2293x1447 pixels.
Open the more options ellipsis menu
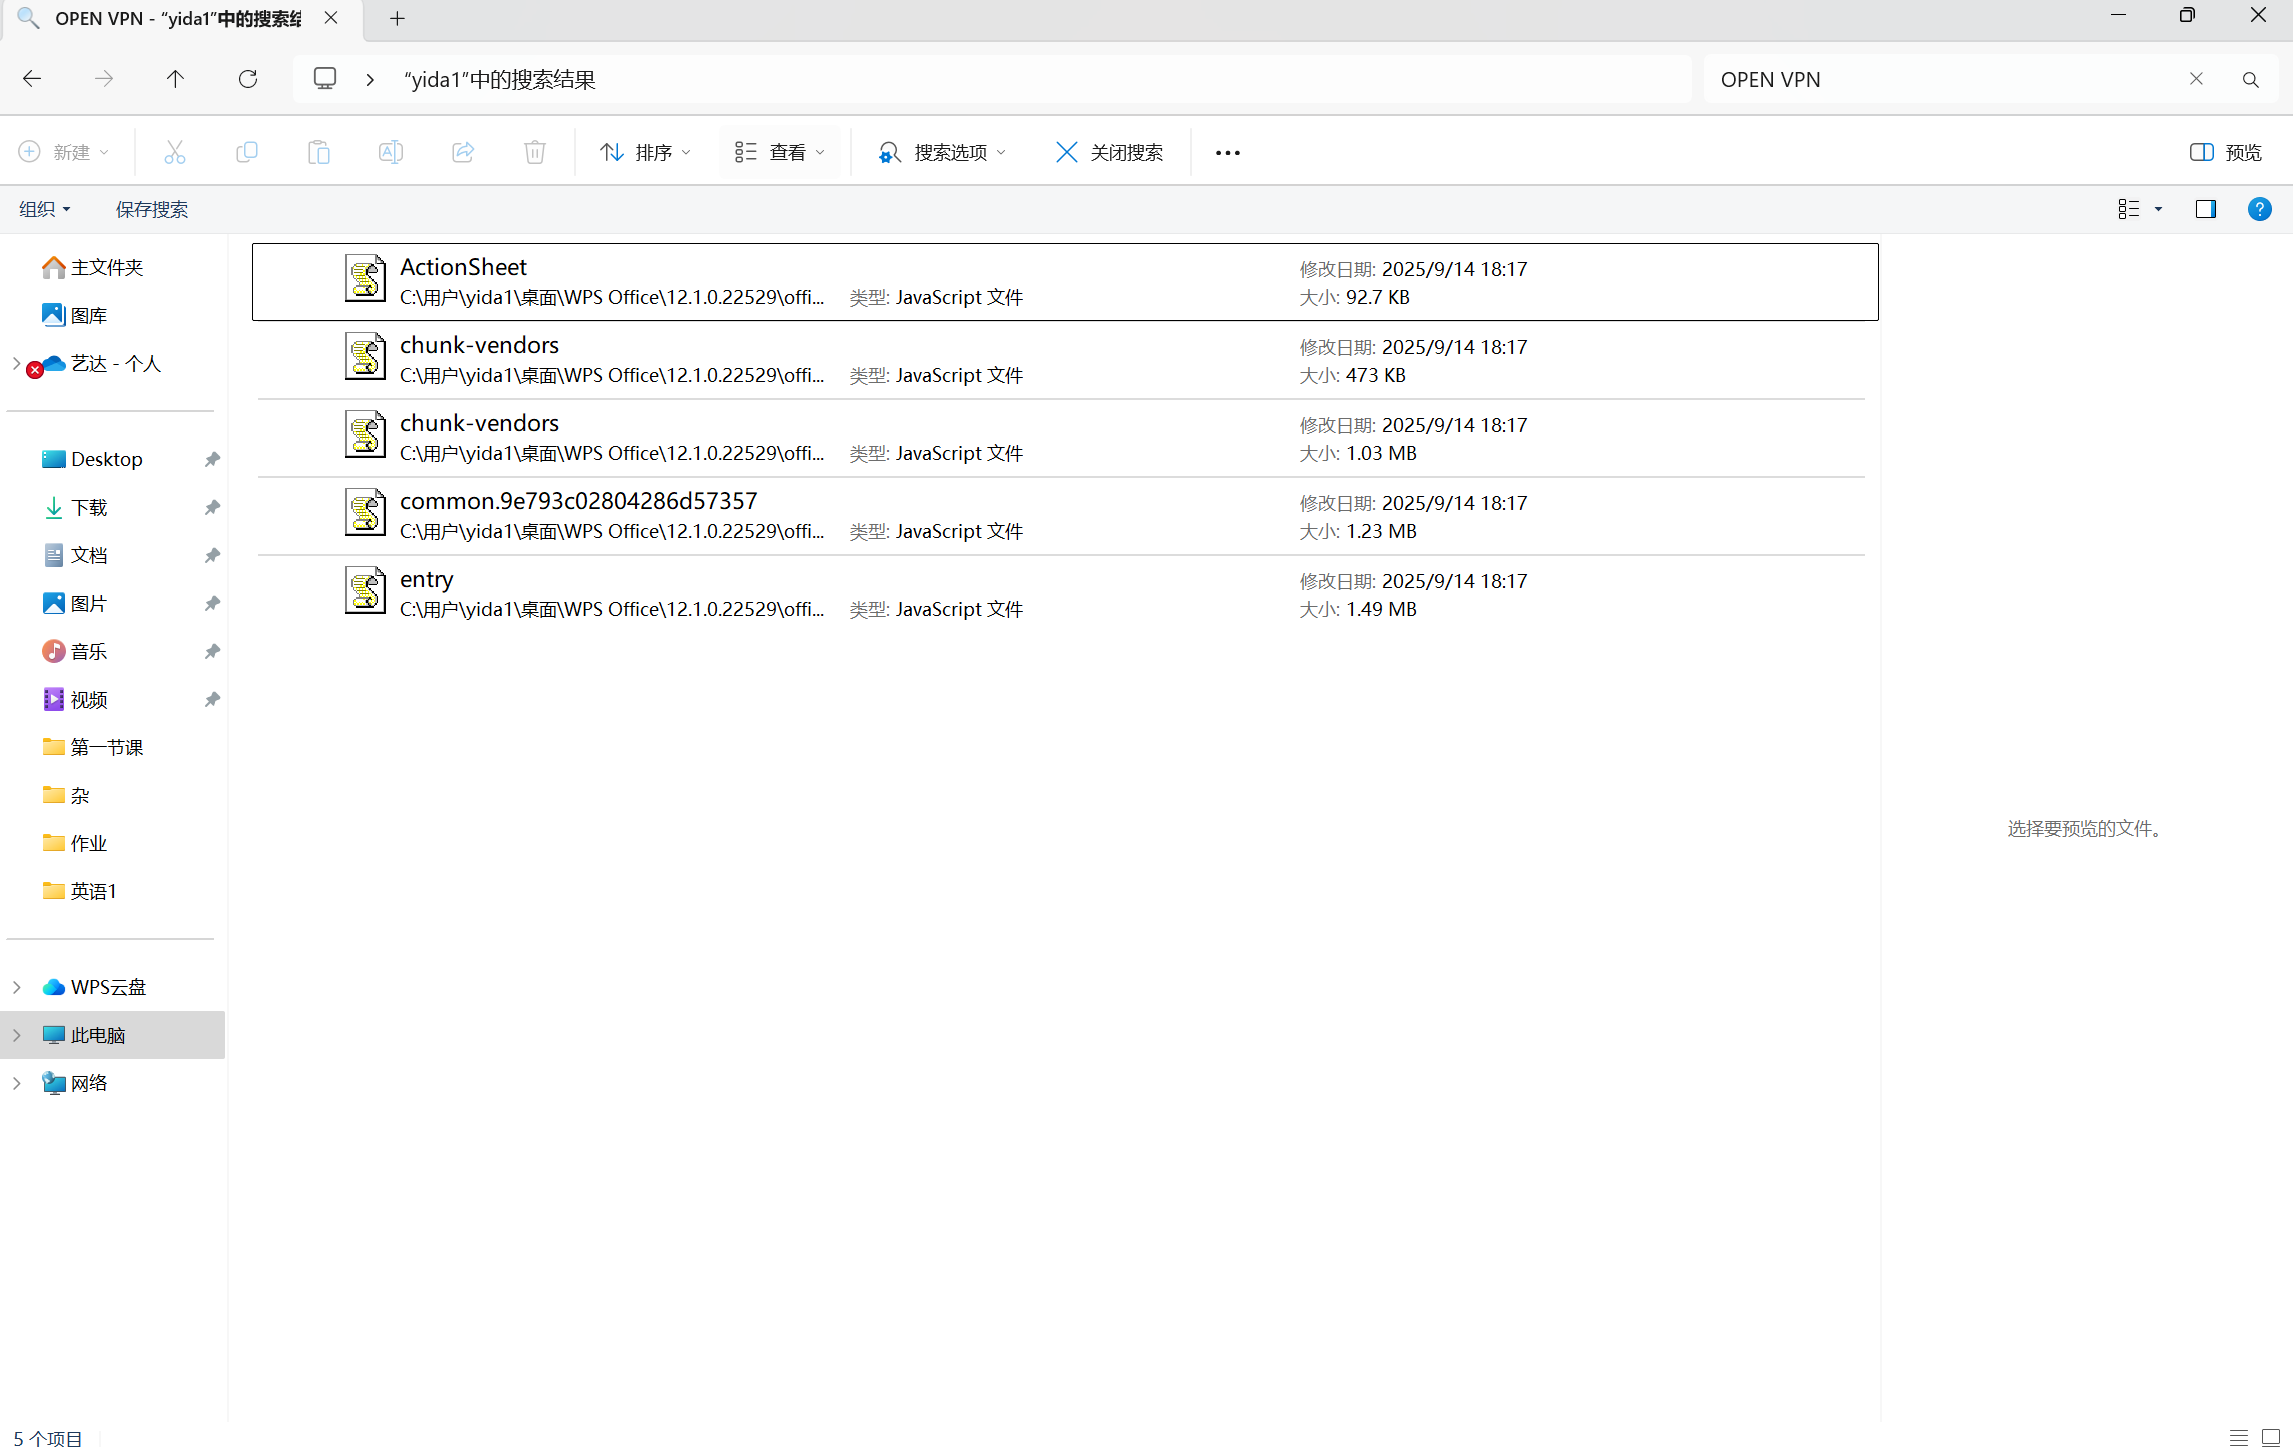pyautogui.click(x=1227, y=153)
